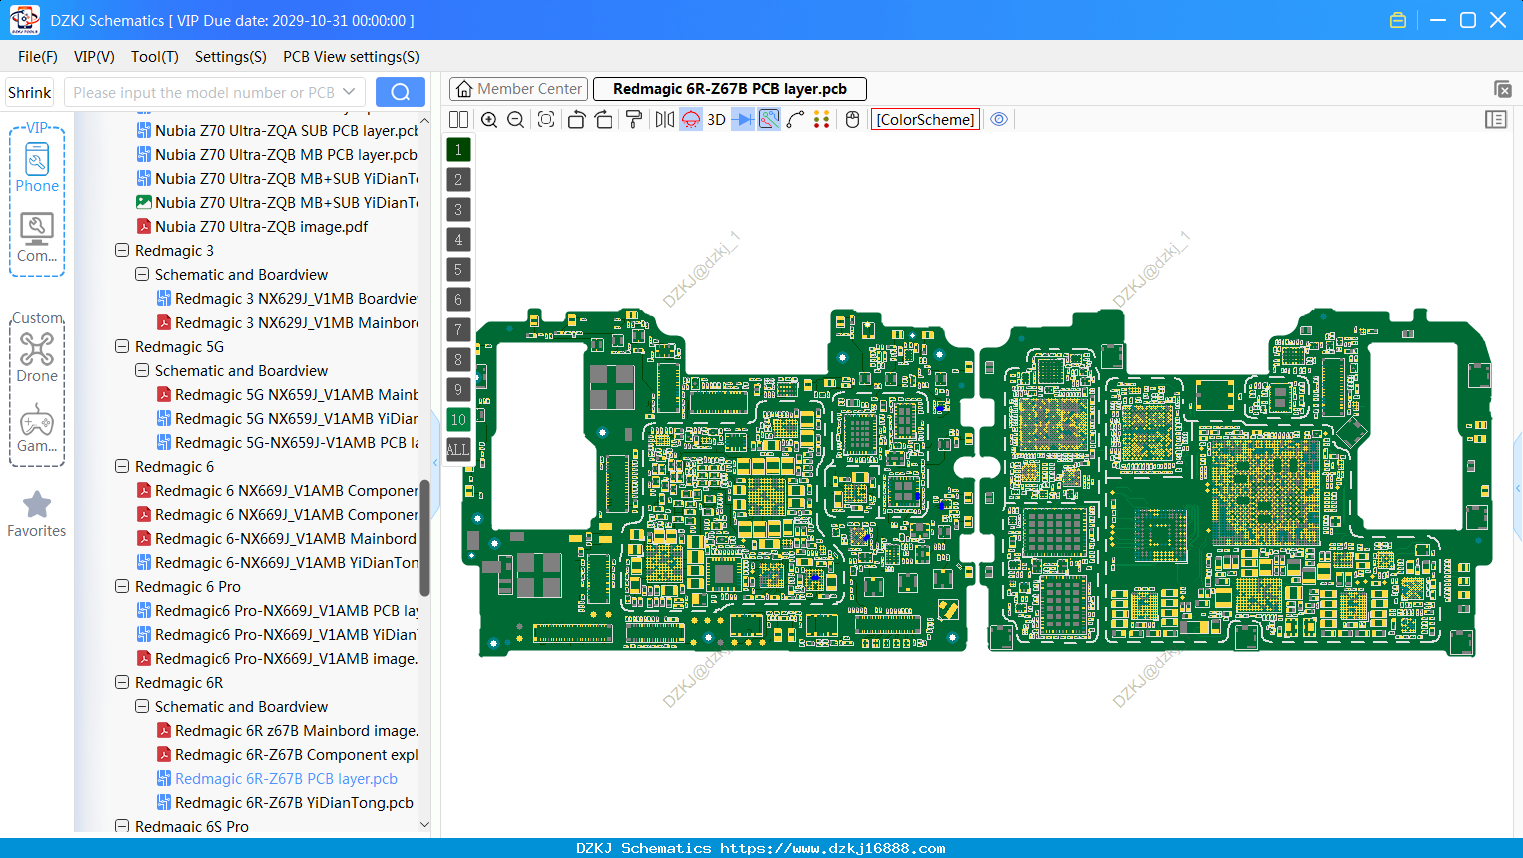Click the colored dots grid icon

tap(822, 119)
